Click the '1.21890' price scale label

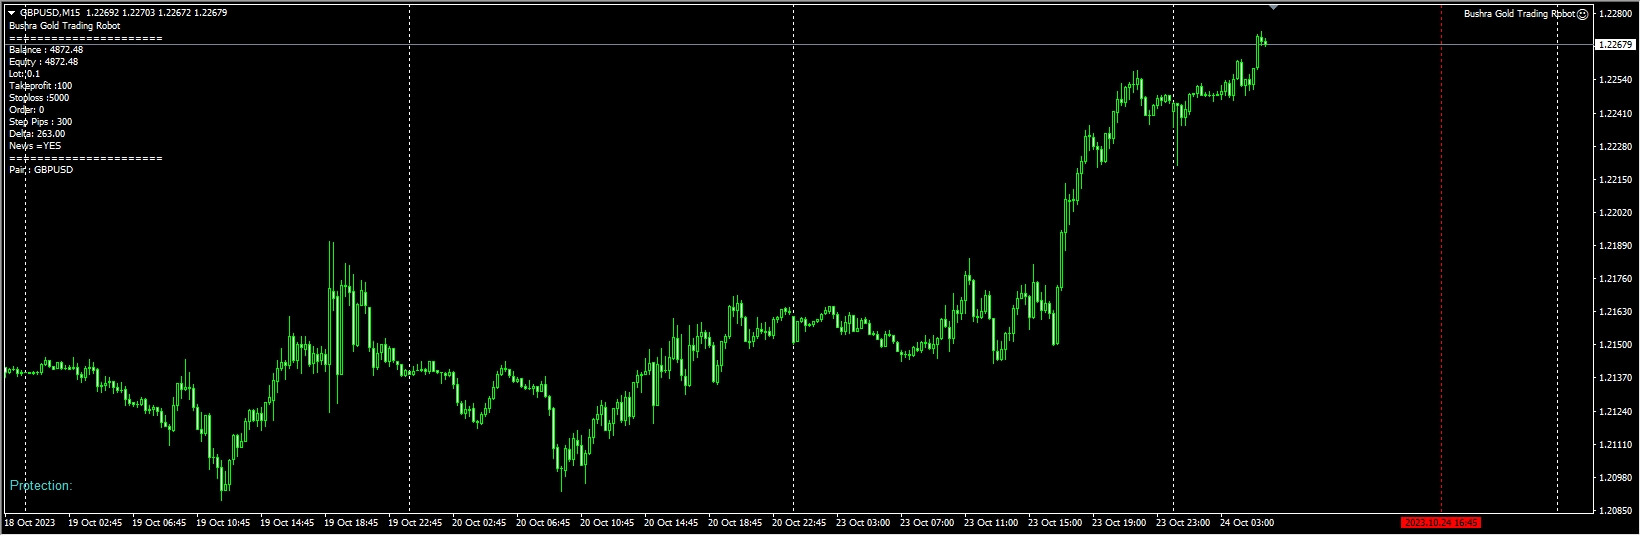[x=1615, y=245]
